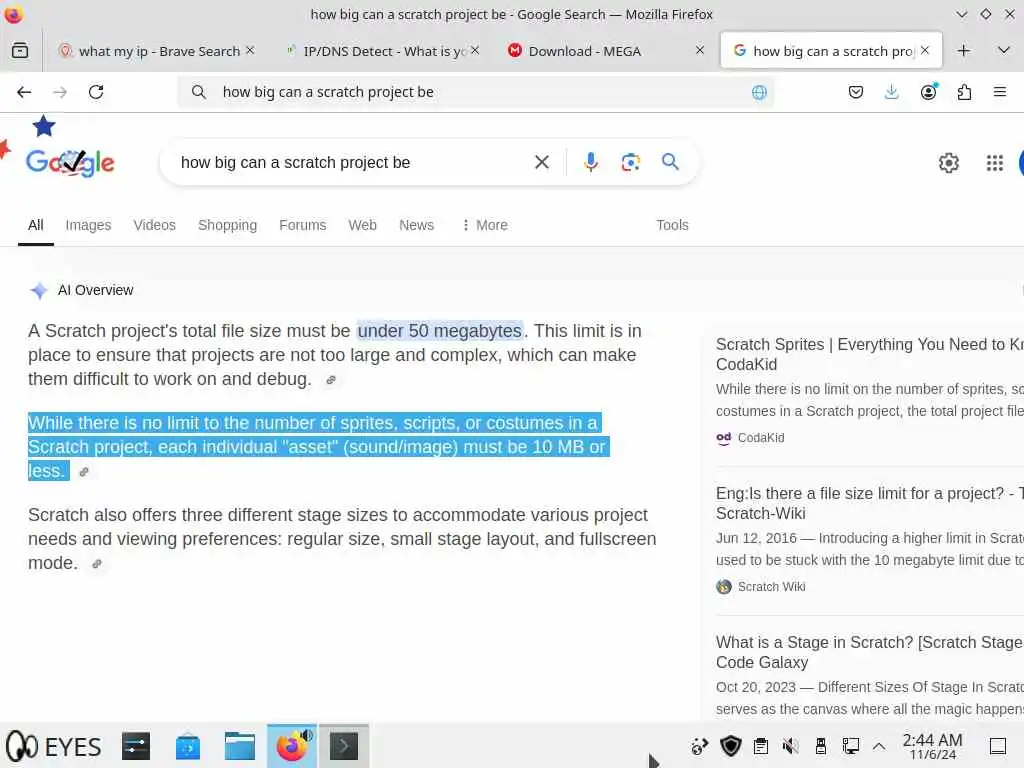Open the search Tools options
This screenshot has height=768, width=1024.
point(672,225)
